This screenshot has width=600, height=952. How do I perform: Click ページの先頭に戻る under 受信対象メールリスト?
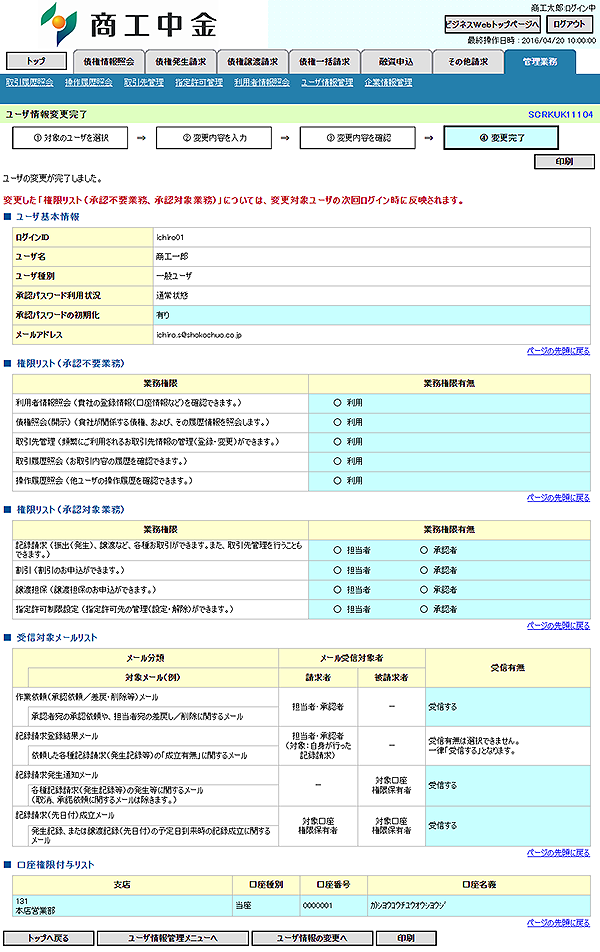click(558, 853)
